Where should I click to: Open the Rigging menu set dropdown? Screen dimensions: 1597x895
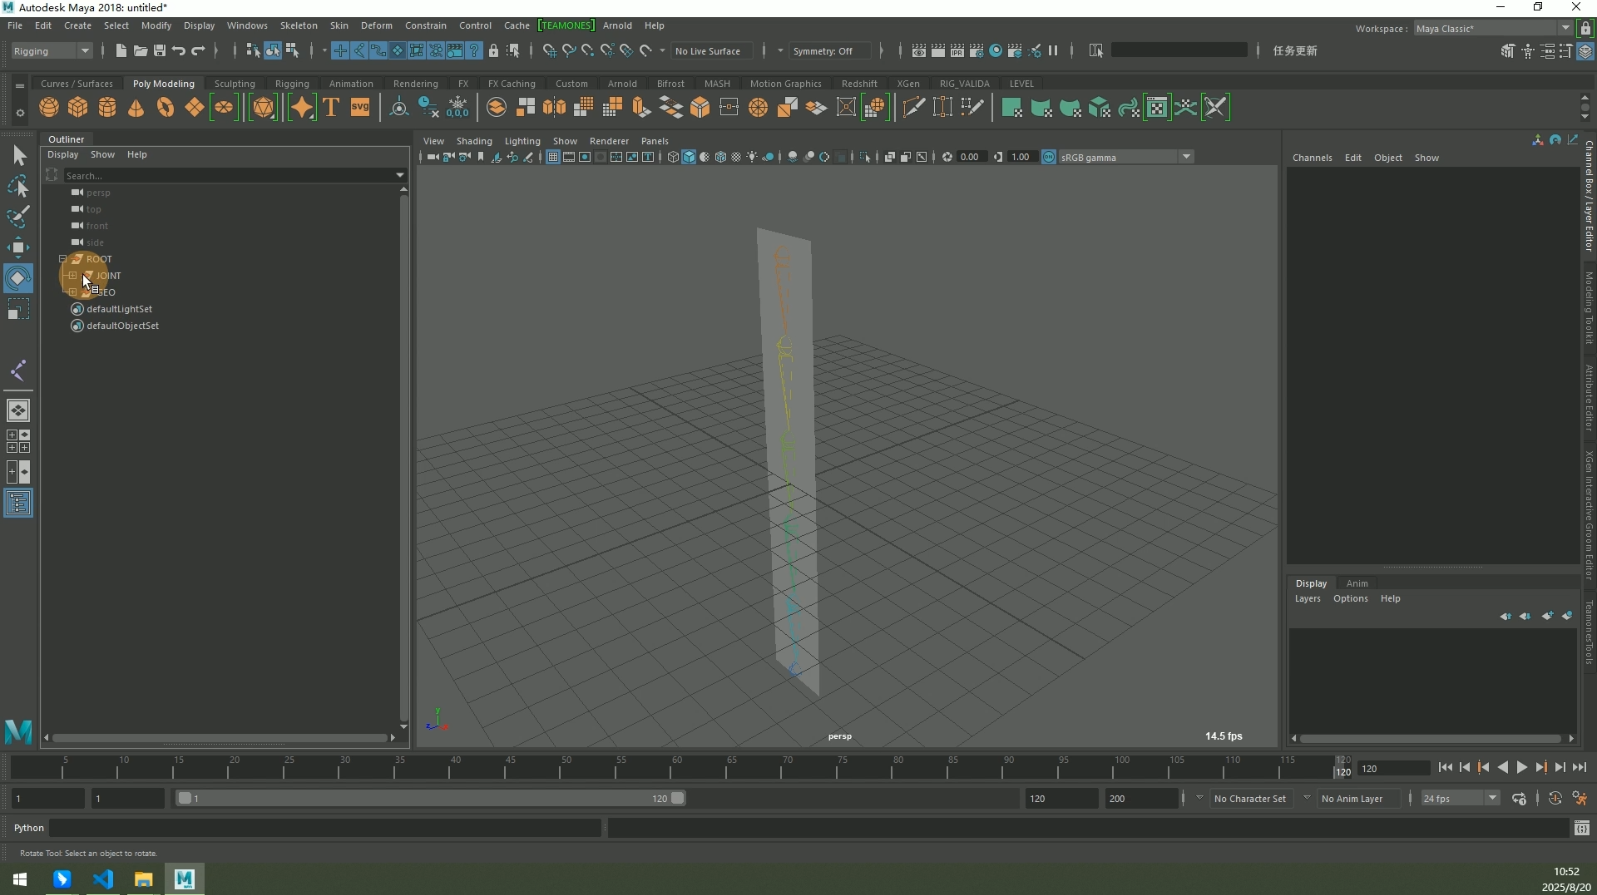52,51
